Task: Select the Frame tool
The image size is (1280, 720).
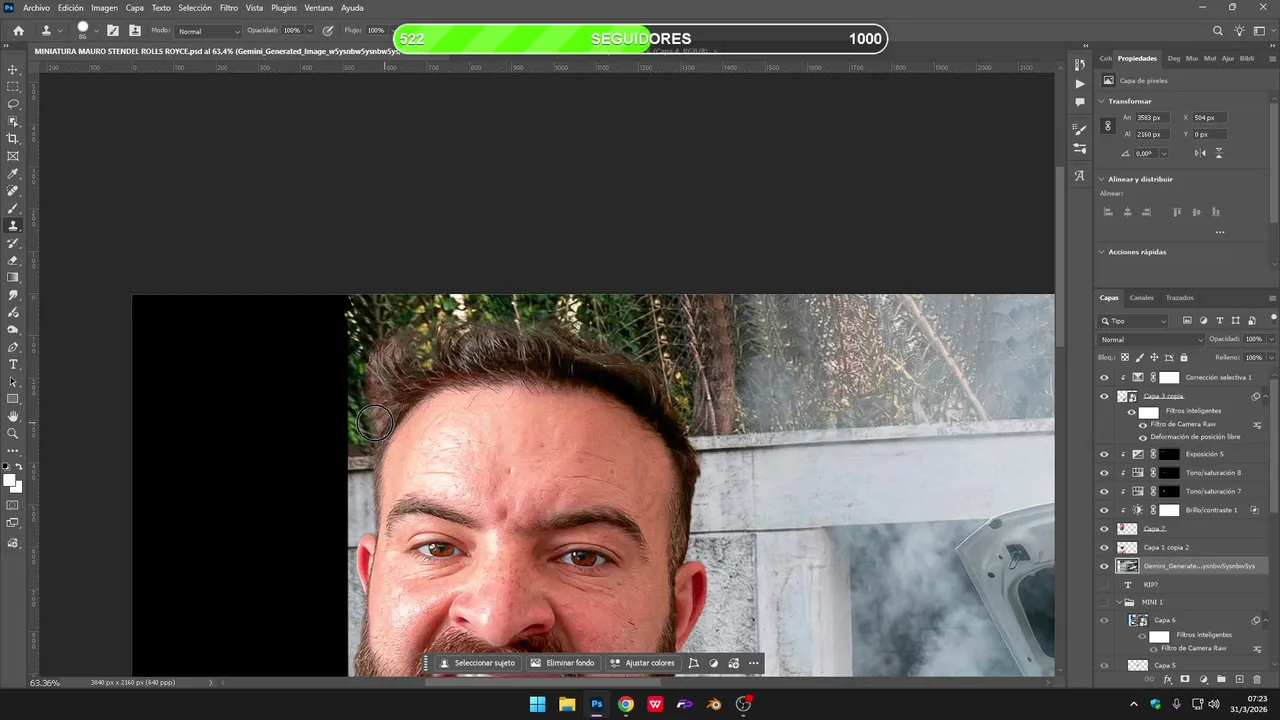Action: tap(13, 156)
